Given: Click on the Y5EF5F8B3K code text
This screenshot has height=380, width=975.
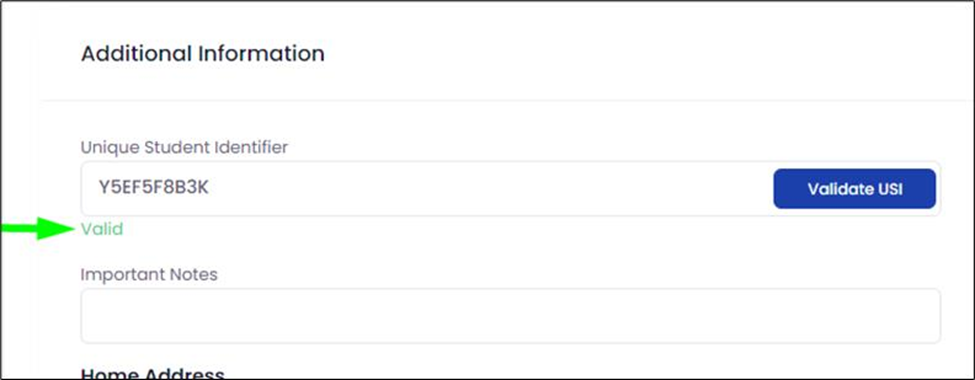Looking at the screenshot, I should (154, 188).
